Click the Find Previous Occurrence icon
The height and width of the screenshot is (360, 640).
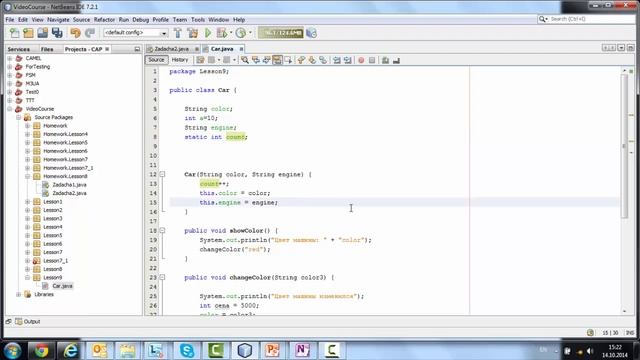pyautogui.click(x=256, y=60)
